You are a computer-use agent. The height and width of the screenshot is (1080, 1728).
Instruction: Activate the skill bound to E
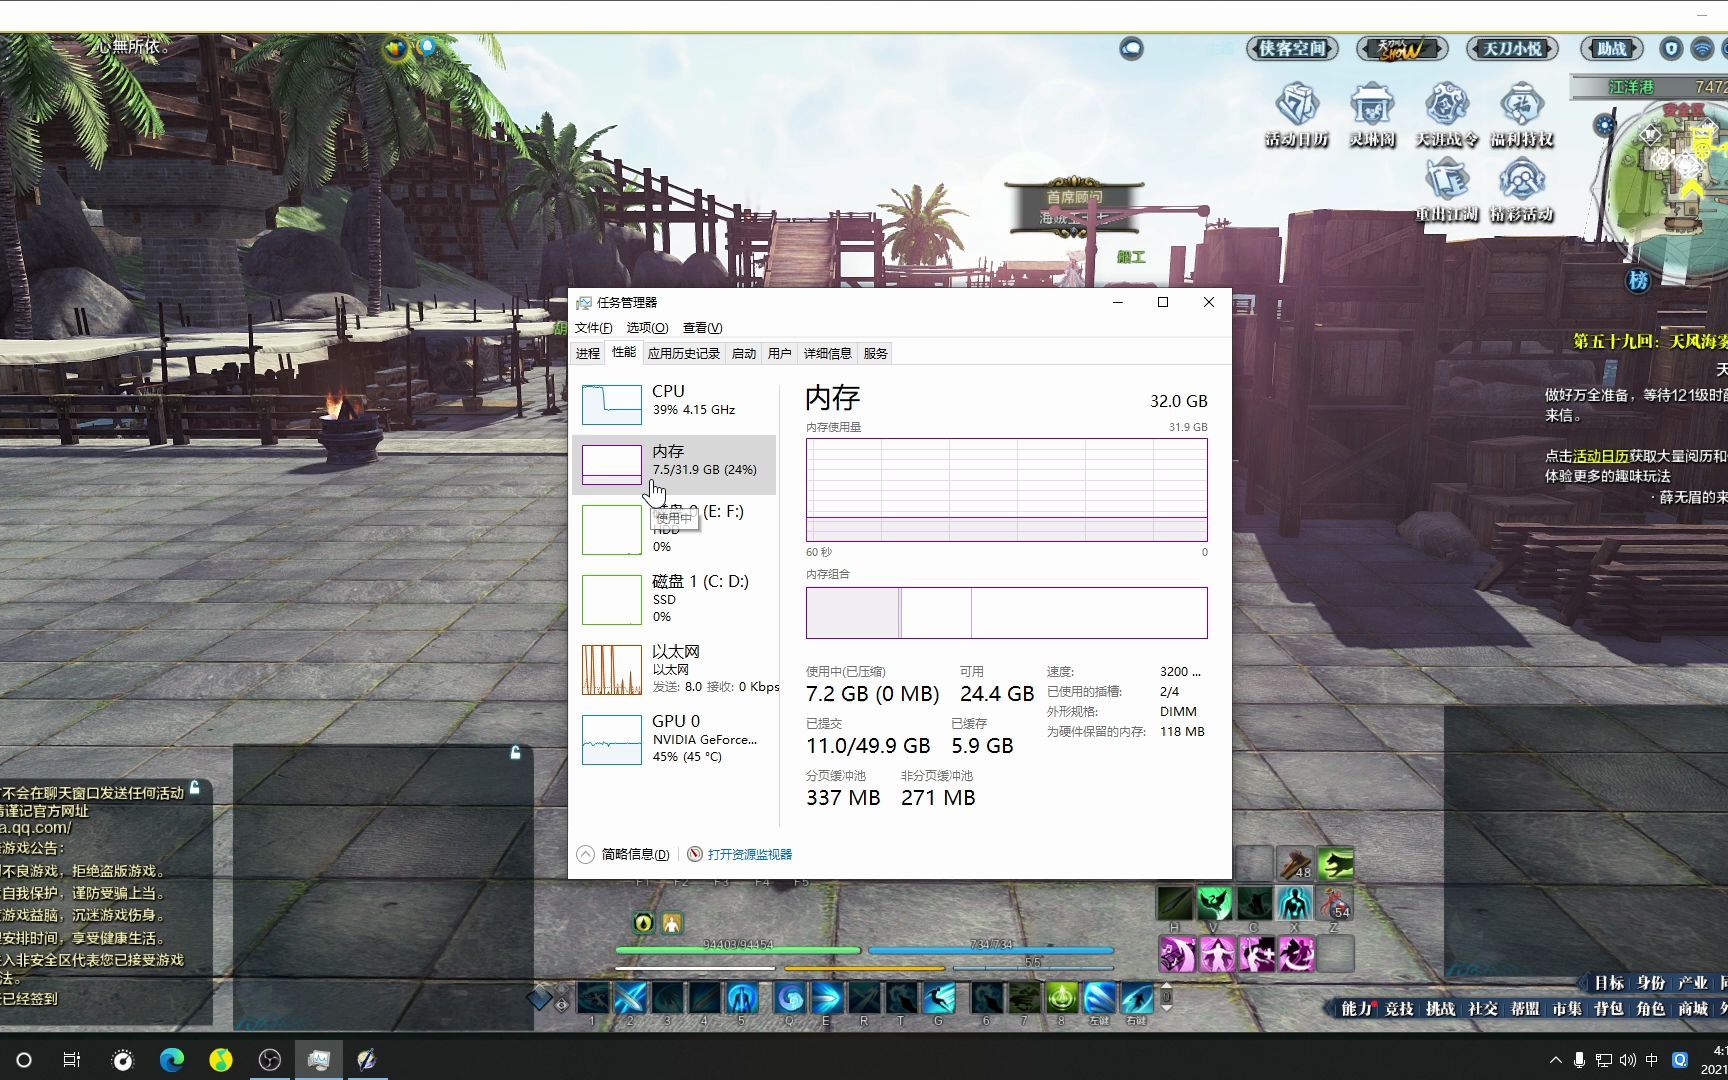(826, 997)
